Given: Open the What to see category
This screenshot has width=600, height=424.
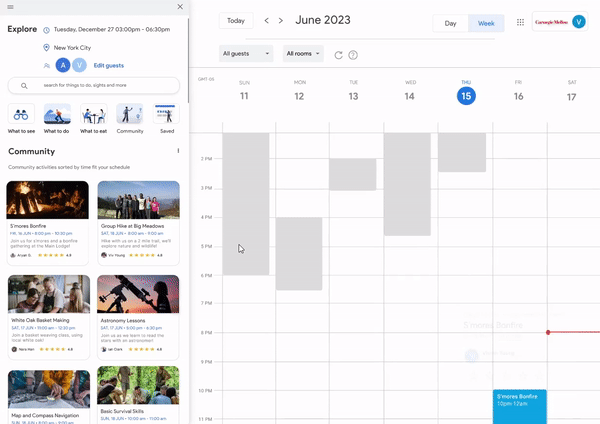Looking at the screenshot, I should (x=21, y=118).
